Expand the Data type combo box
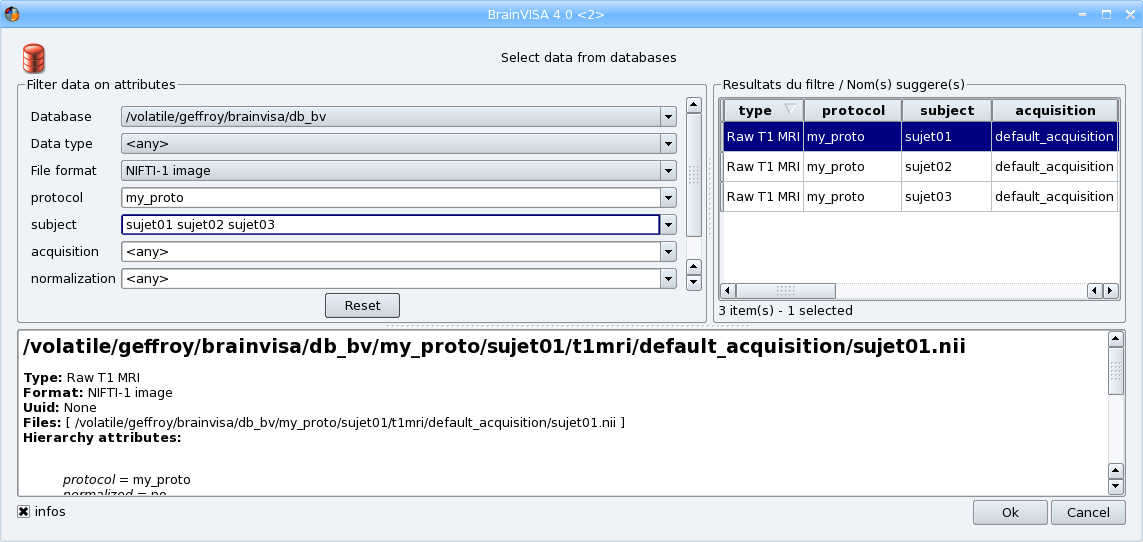This screenshot has width=1143, height=542. pyautogui.click(x=668, y=144)
